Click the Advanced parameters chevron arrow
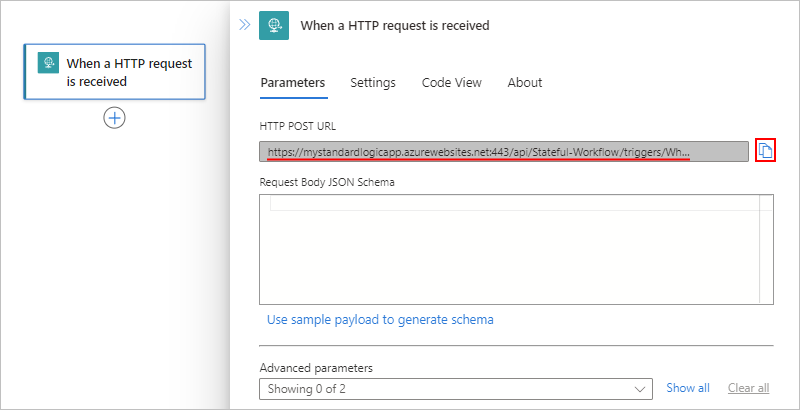 point(641,388)
